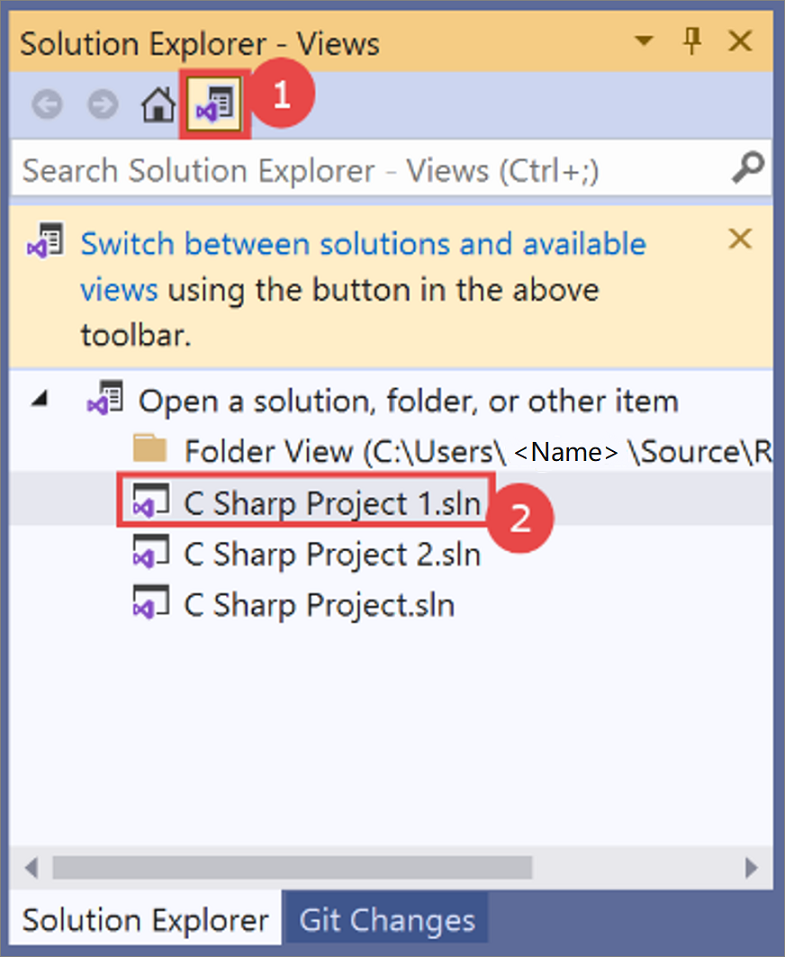785x957 pixels.
Task: Pin the Solution Explorer window
Action: [692, 42]
